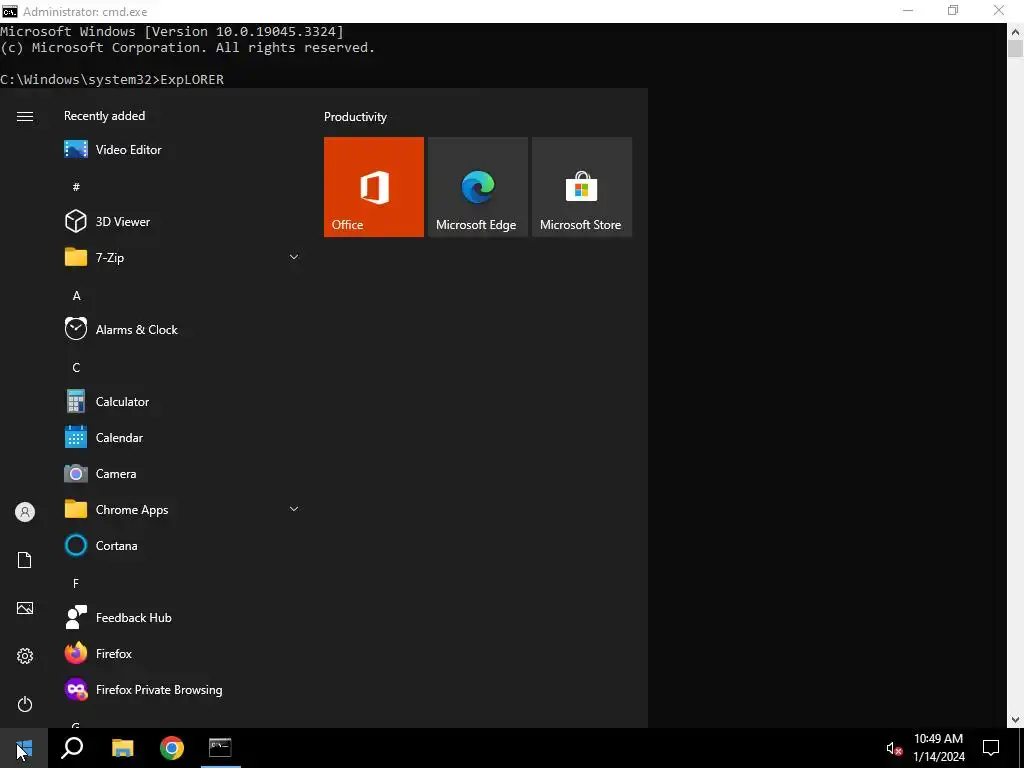Viewport: 1024px width, 768px height.
Task: Open Settings gear in Start sidebar
Action: tap(25, 656)
